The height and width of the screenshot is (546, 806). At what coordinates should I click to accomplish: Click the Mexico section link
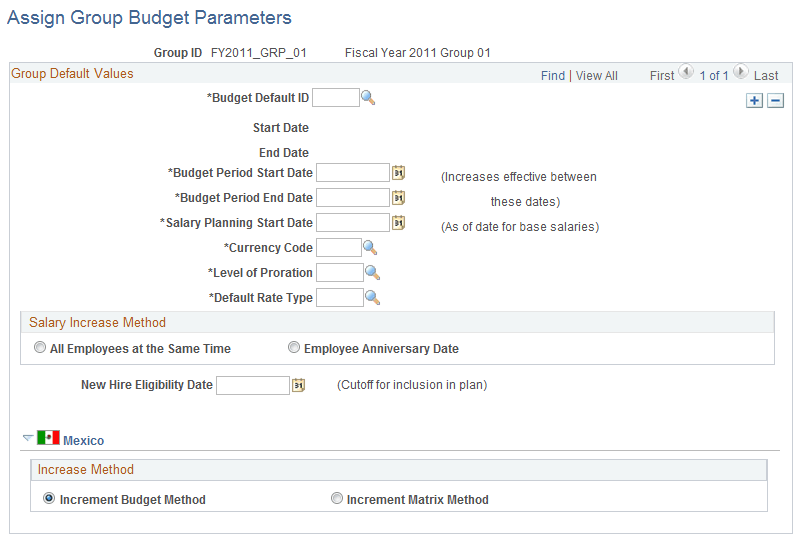click(x=83, y=441)
